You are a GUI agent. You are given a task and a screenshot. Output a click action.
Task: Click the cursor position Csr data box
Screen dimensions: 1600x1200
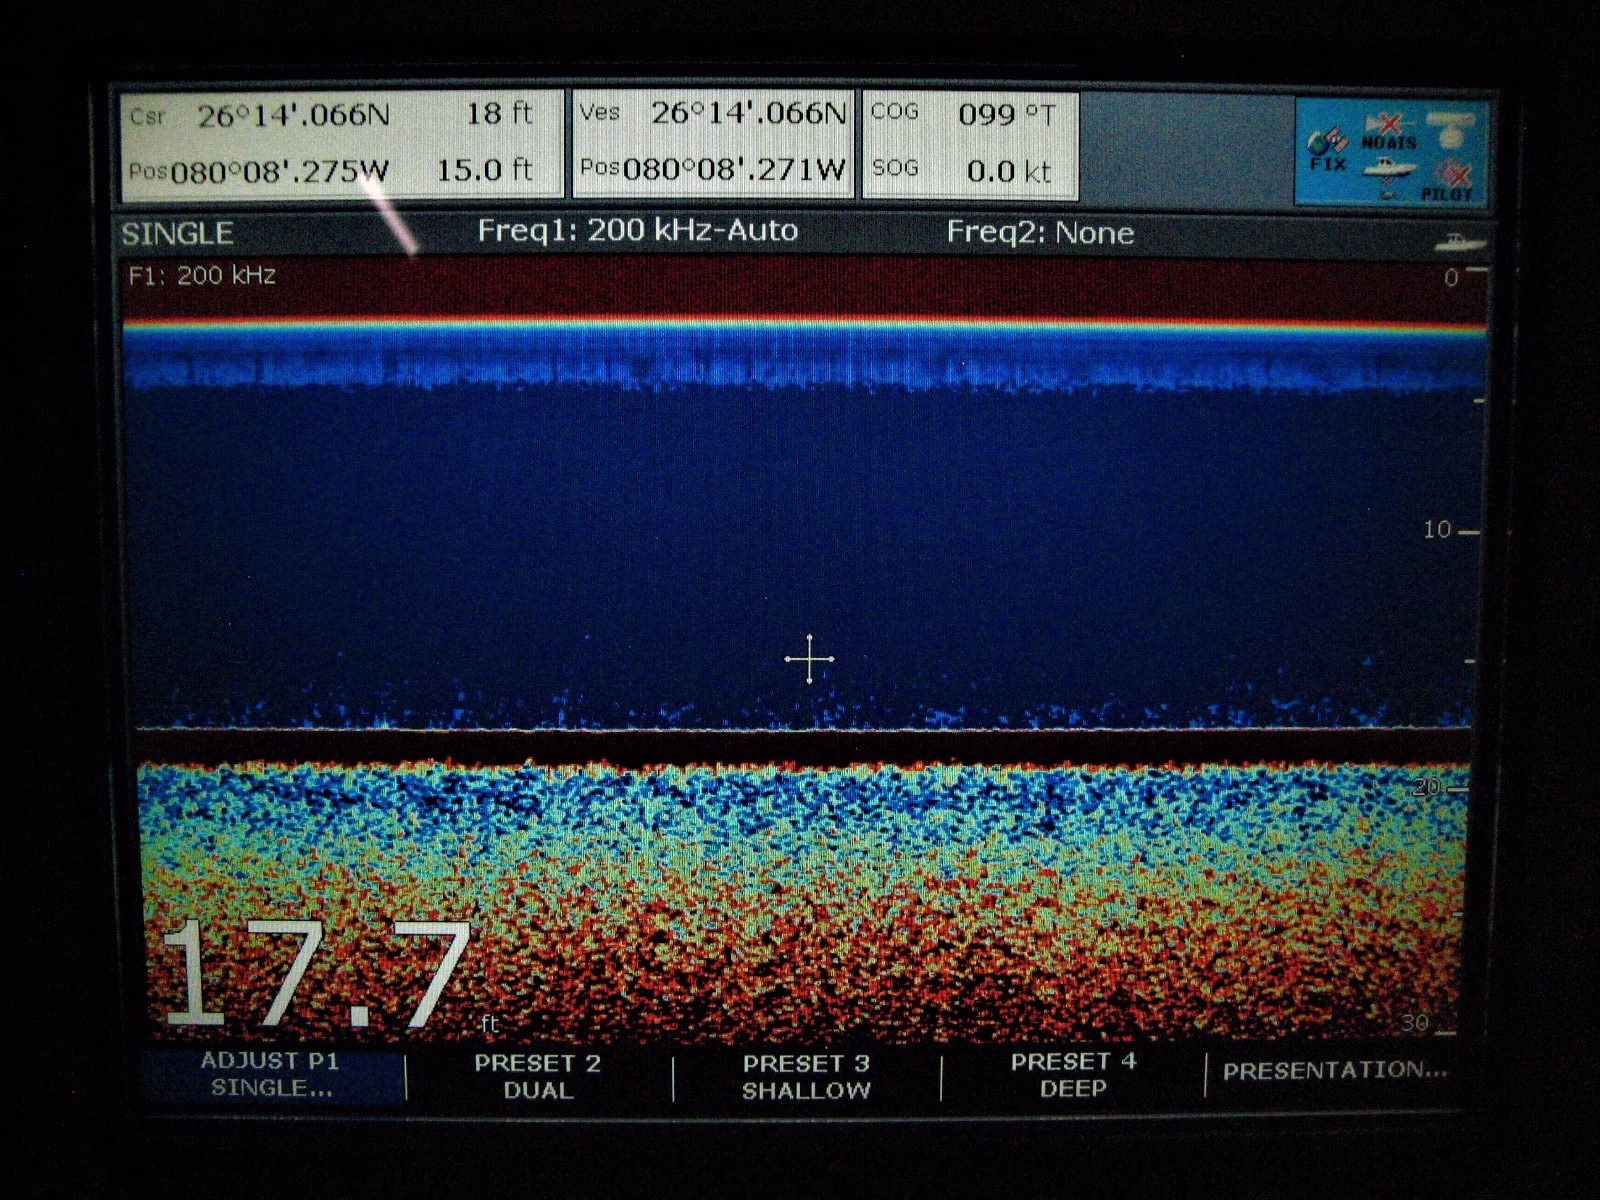point(340,143)
